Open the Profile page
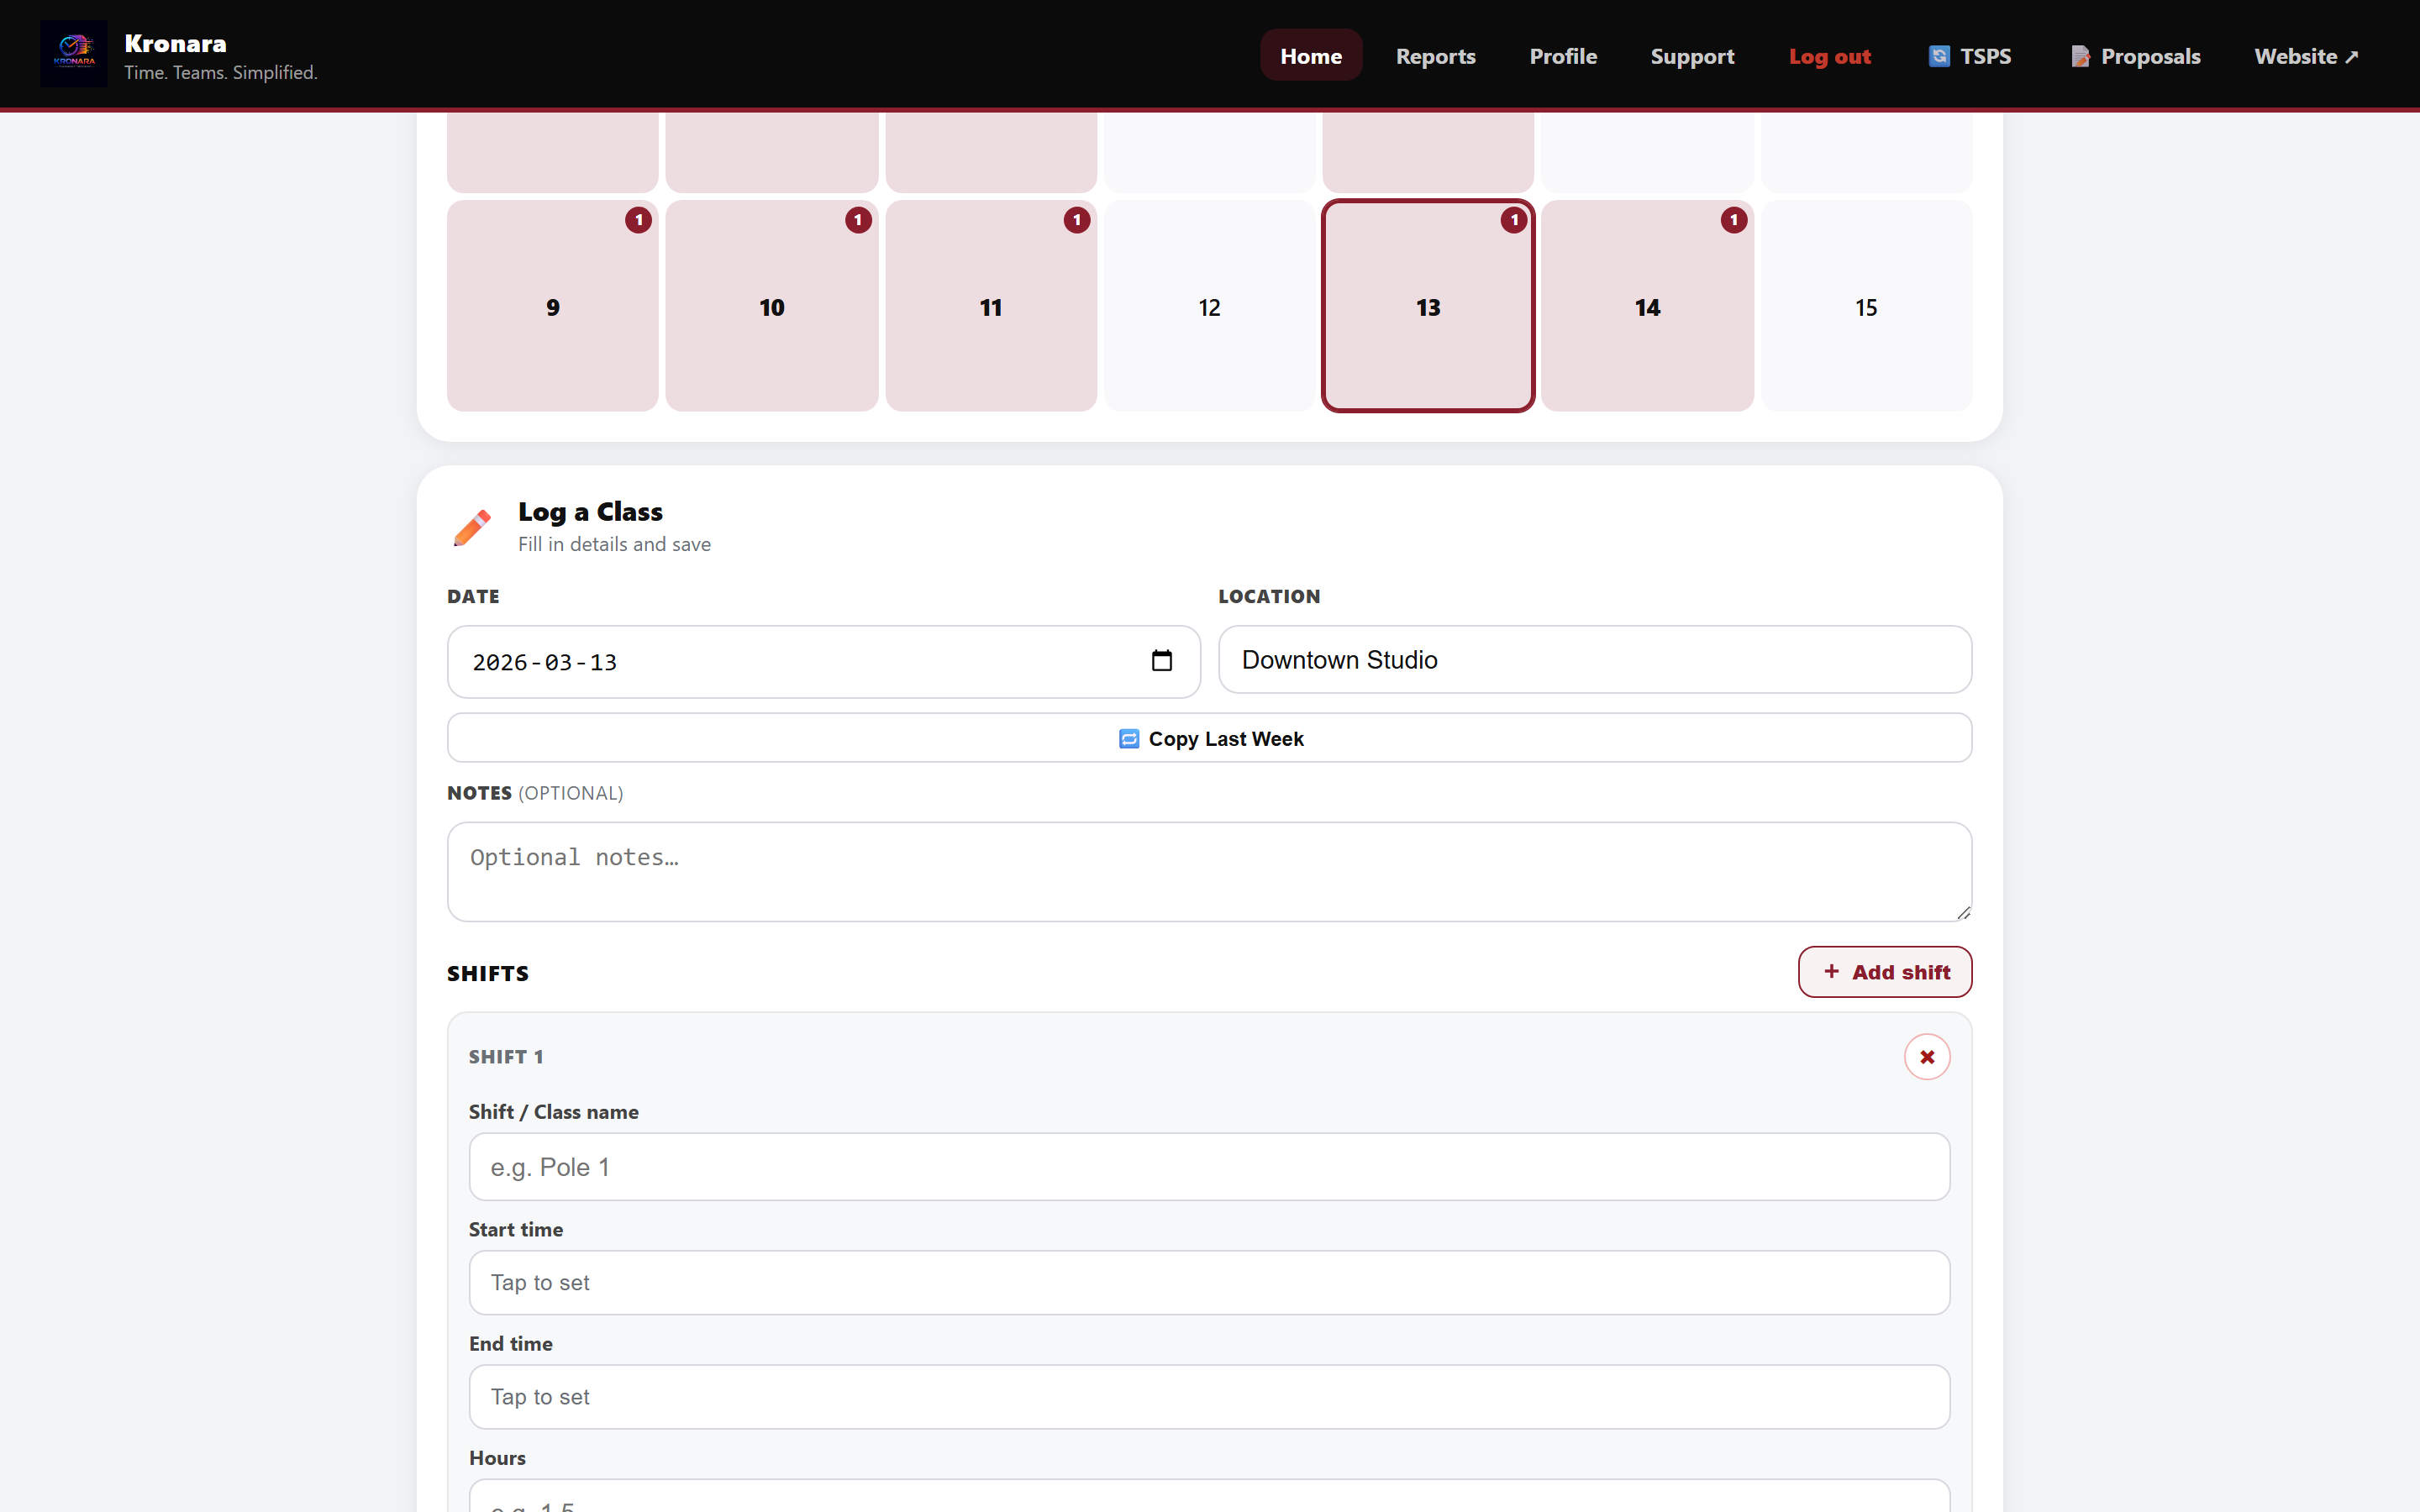Screen dimensions: 2420x1512 (x=1563, y=56)
